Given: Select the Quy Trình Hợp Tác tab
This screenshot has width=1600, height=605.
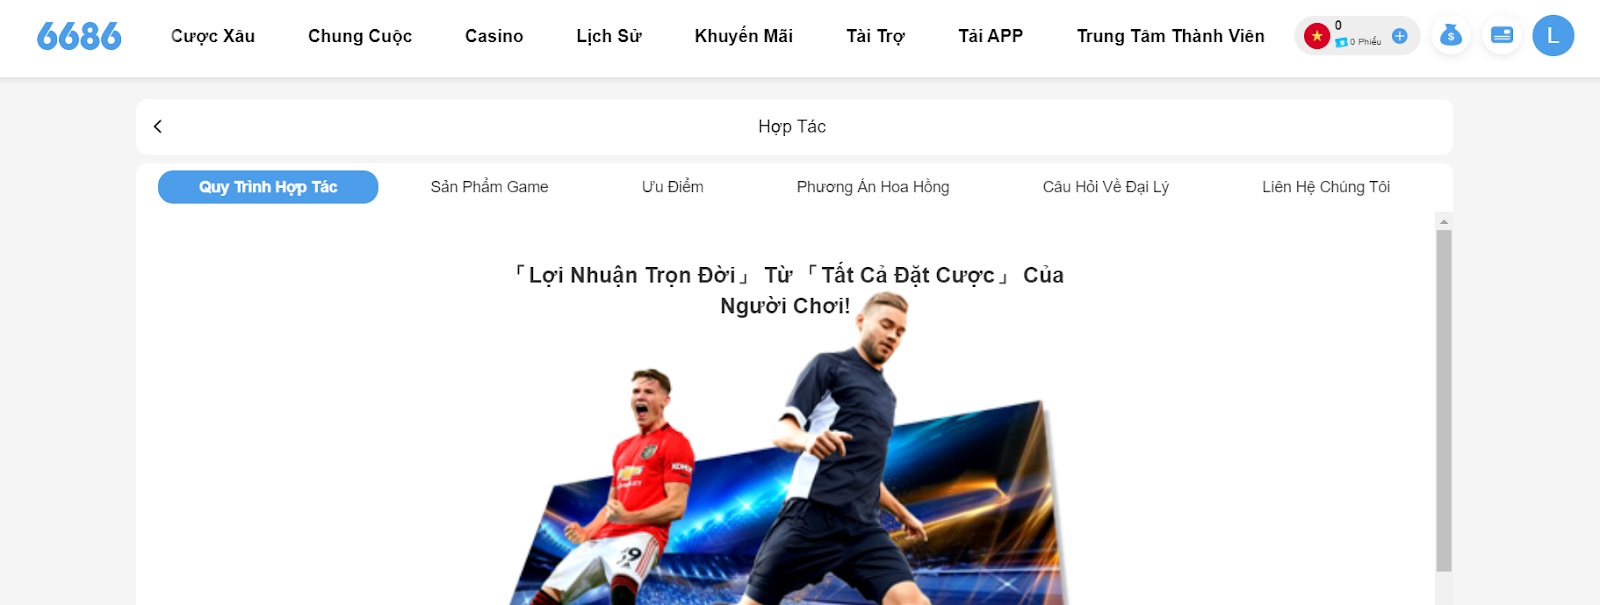Looking at the screenshot, I should coord(268,187).
